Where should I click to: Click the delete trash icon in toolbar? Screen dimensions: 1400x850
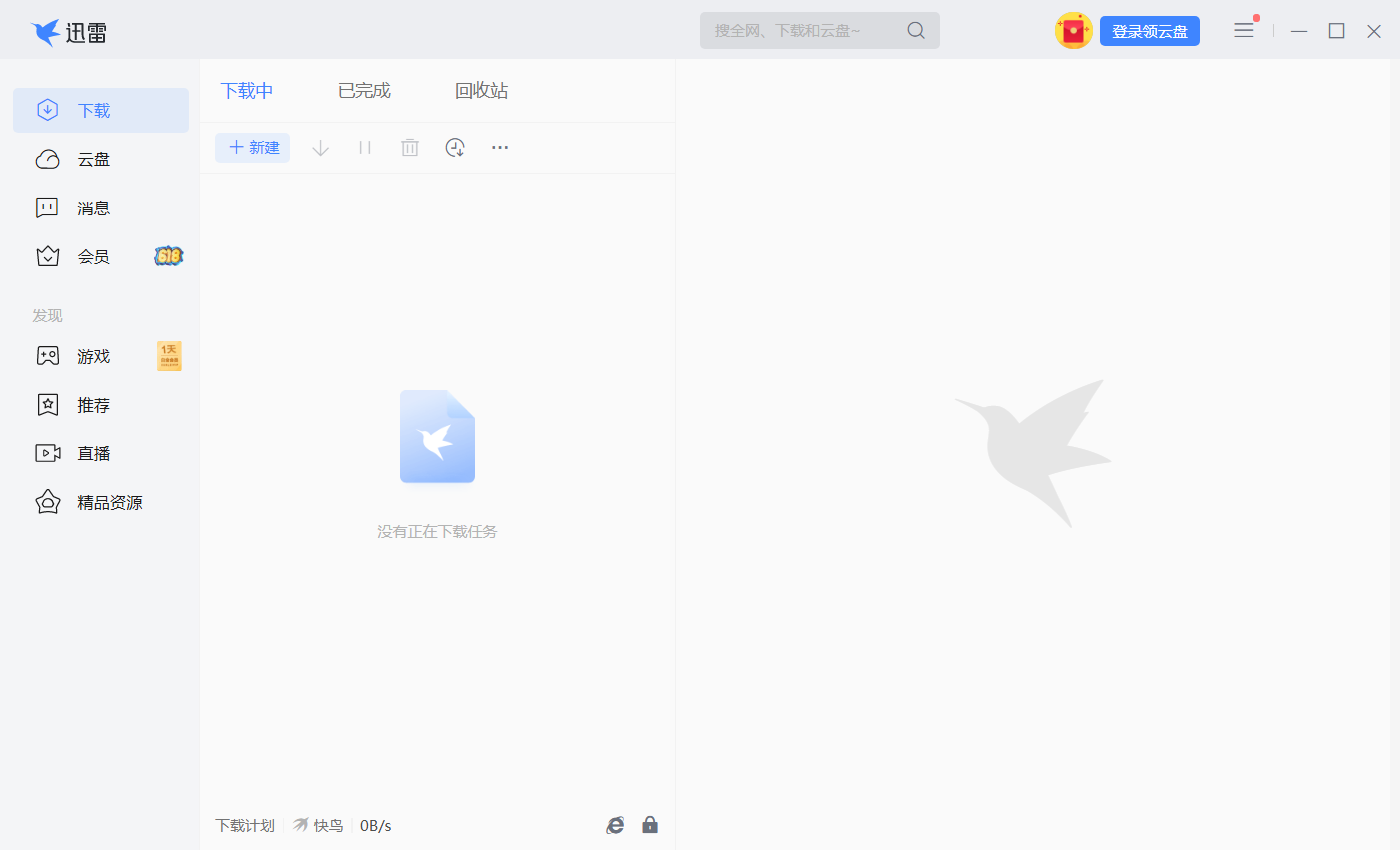click(410, 148)
